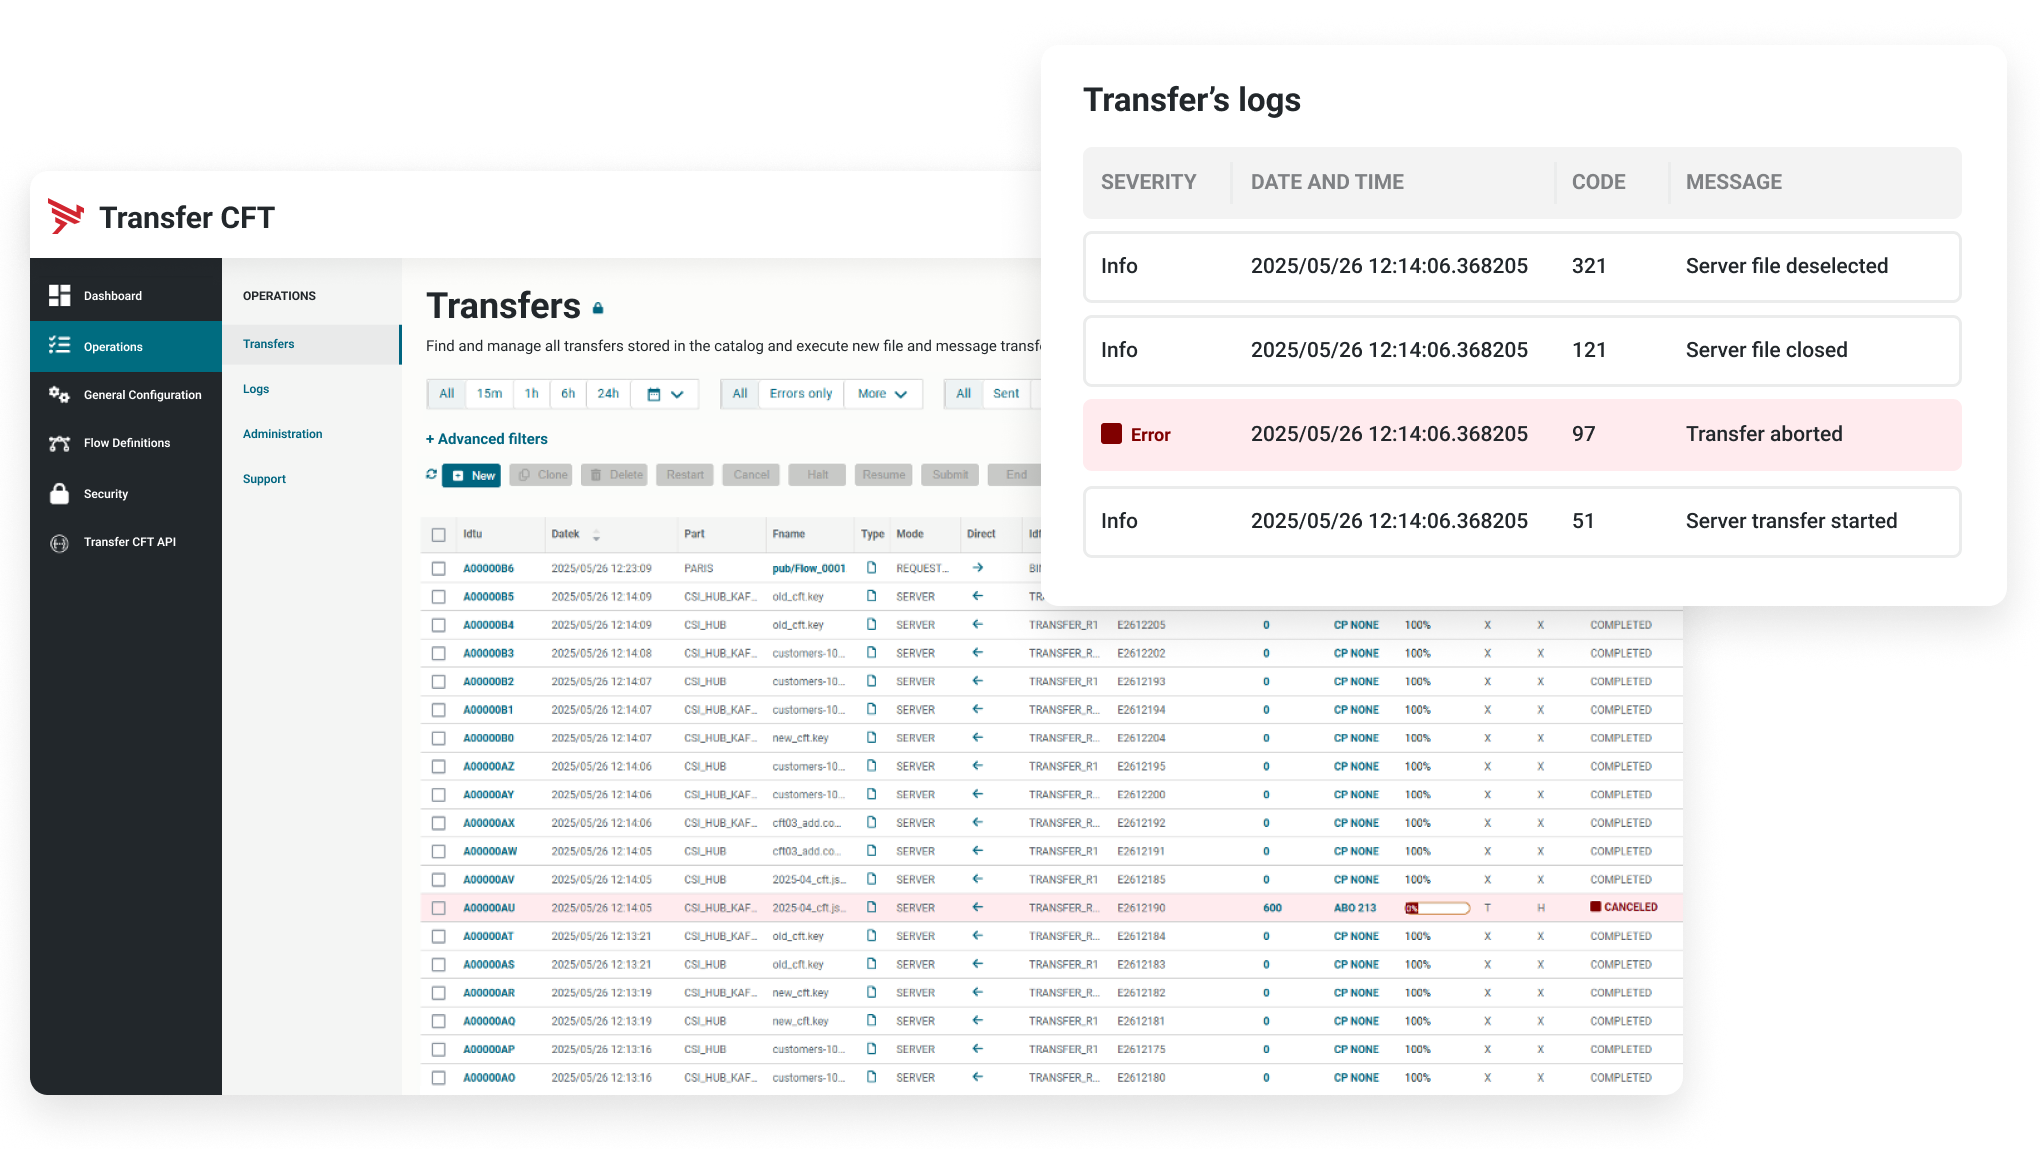Open transfer link A00000B5
The width and height of the screenshot is (2040, 1149).
tap(488, 597)
